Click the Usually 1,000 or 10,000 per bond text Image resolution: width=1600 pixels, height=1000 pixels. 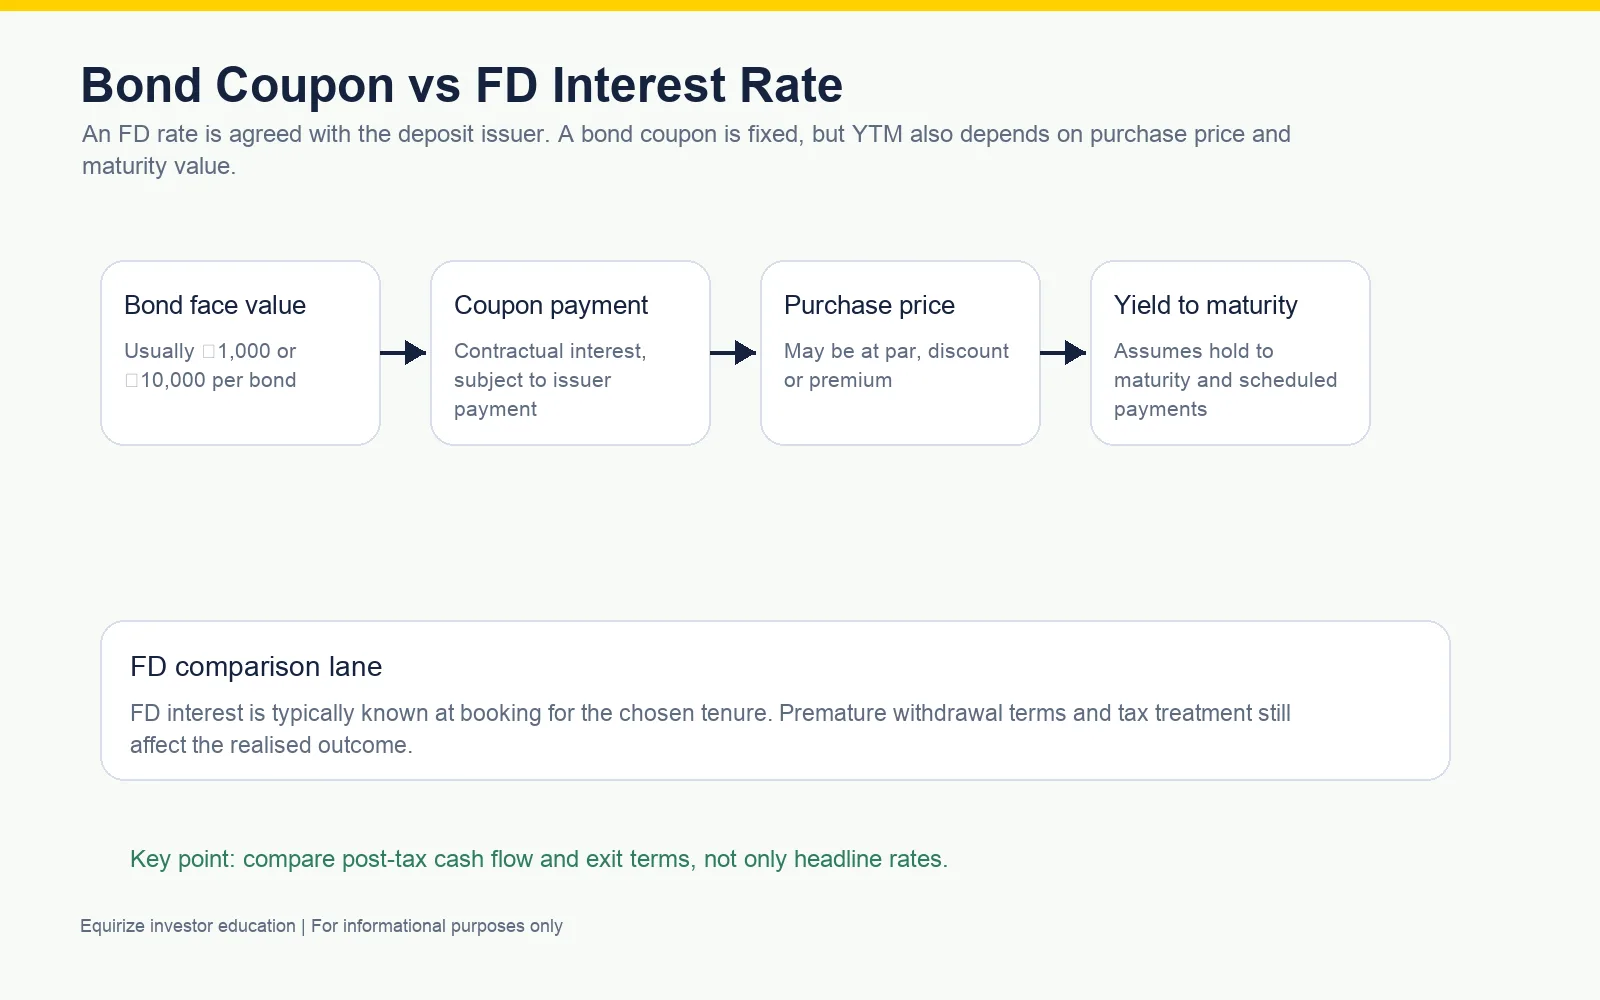click(210, 365)
